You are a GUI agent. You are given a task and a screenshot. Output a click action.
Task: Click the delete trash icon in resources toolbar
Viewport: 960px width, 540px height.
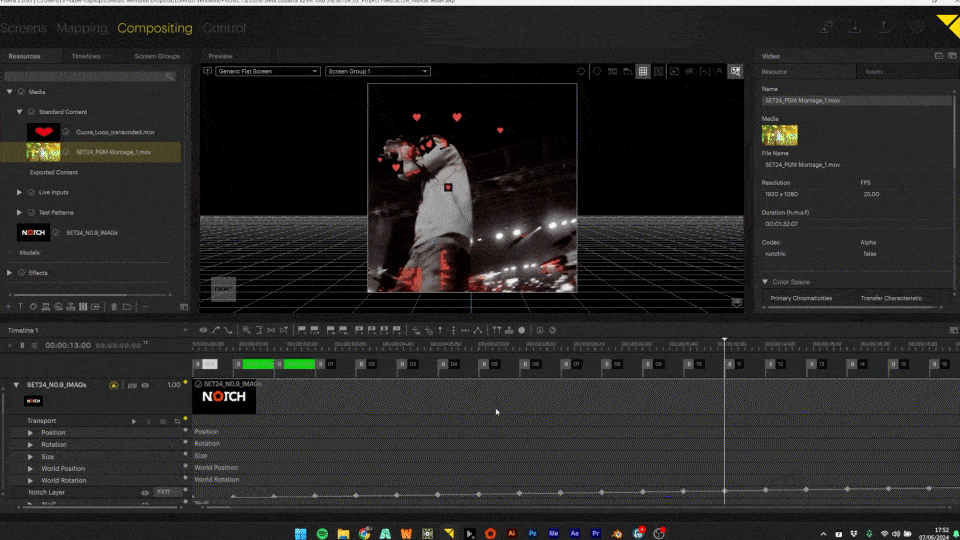click(x=114, y=307)
